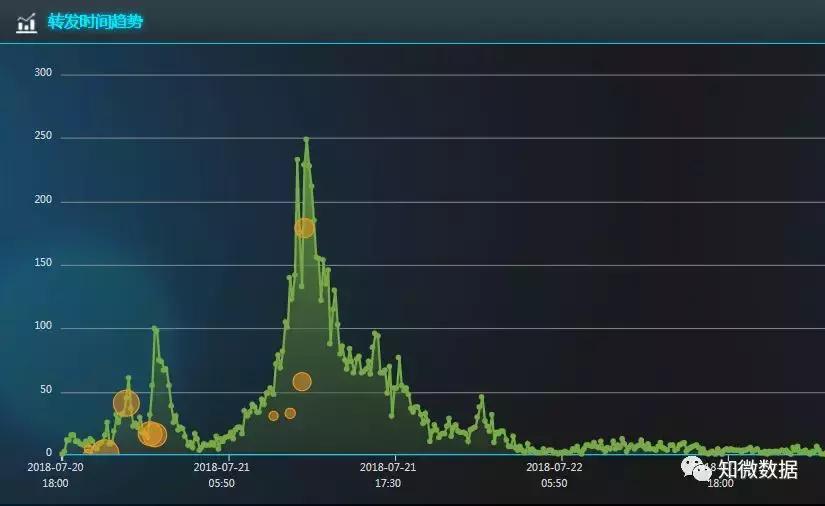Image resolution: width=825 pixels, height=506 pixels.
Task: Select the largest orange bubble near the 50 gridline on 07-20
Action: (126, 403)
